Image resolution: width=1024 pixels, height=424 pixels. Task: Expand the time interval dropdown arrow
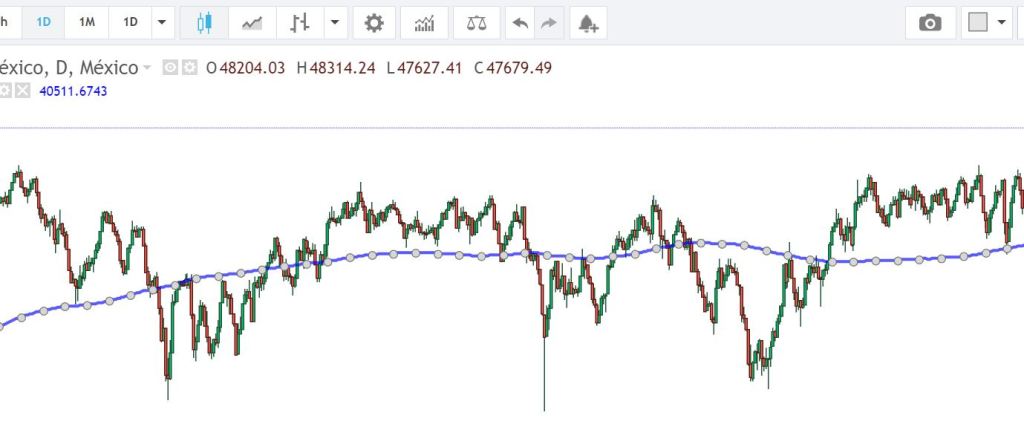[x=161, y=22]
